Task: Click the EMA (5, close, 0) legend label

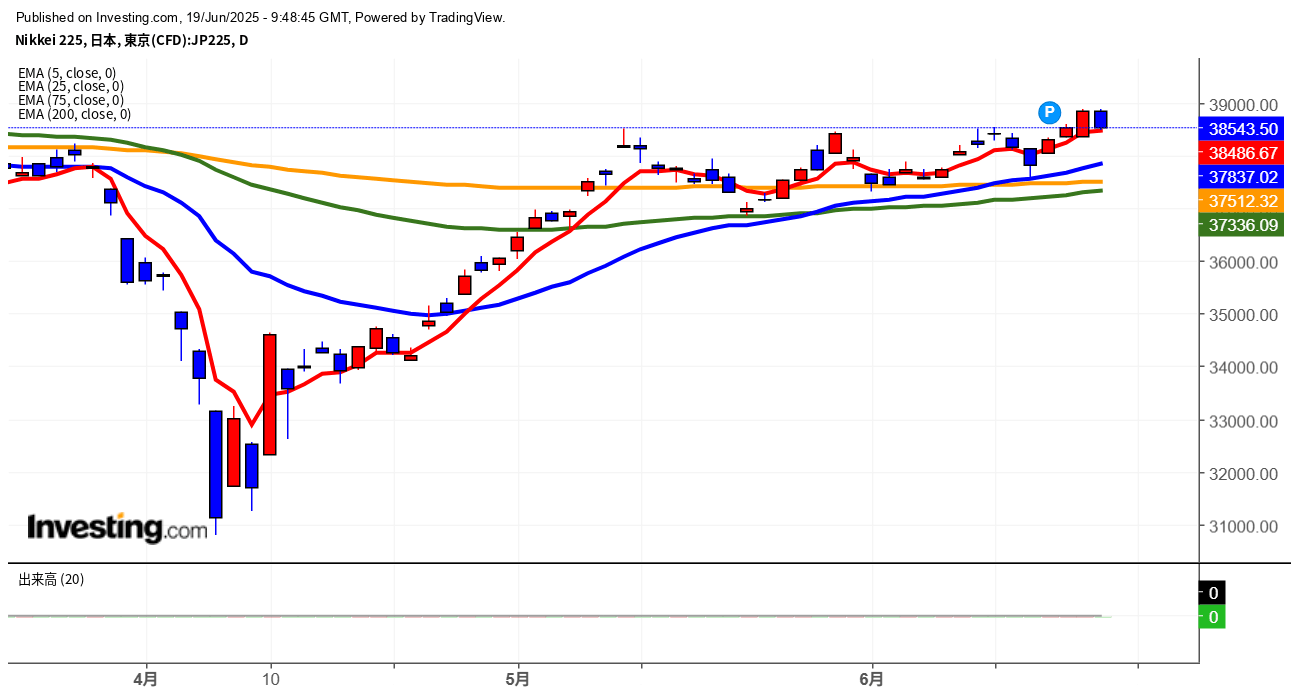Action: coord(67,72)
